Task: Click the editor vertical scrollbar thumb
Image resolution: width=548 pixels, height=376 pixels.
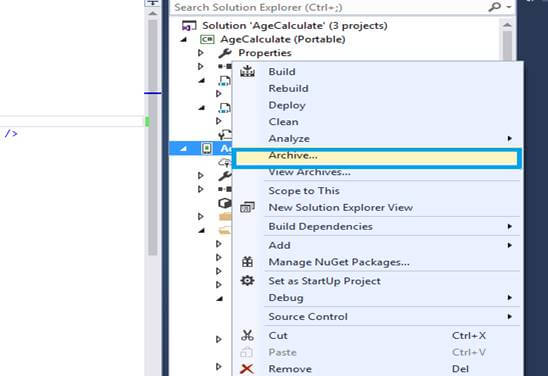Action: tap(152, 137)
